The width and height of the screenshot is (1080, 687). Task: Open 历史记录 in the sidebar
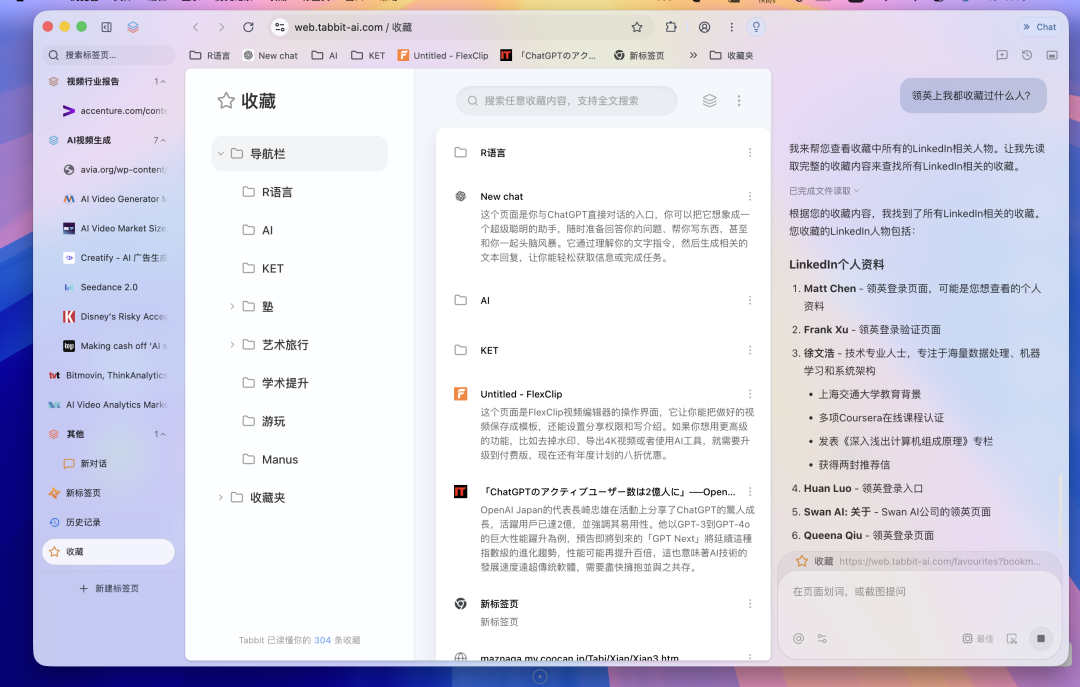(108, 522)
